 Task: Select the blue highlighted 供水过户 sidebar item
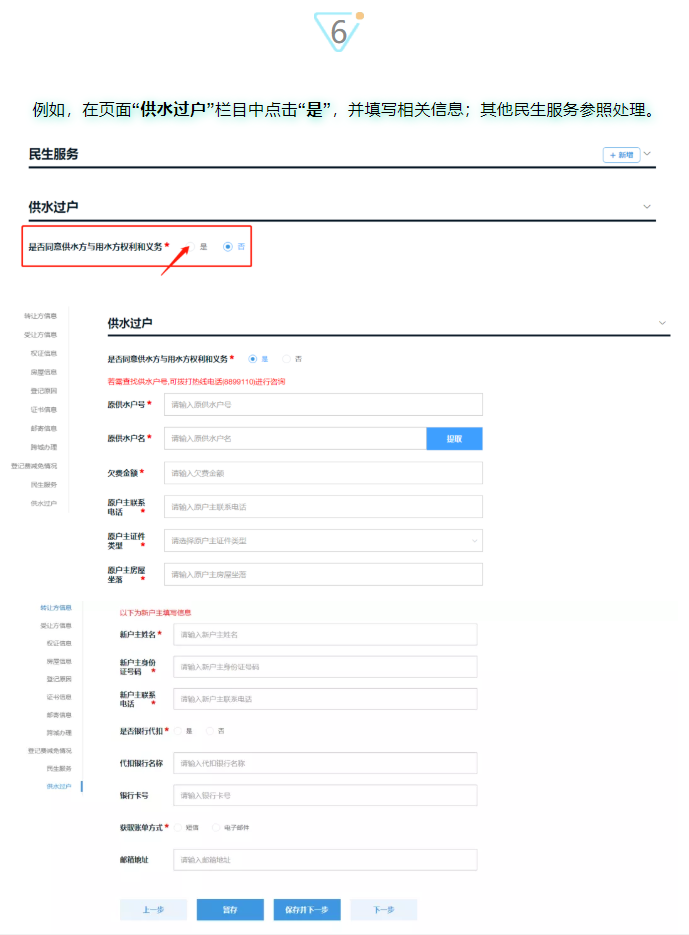coord(58,787)
